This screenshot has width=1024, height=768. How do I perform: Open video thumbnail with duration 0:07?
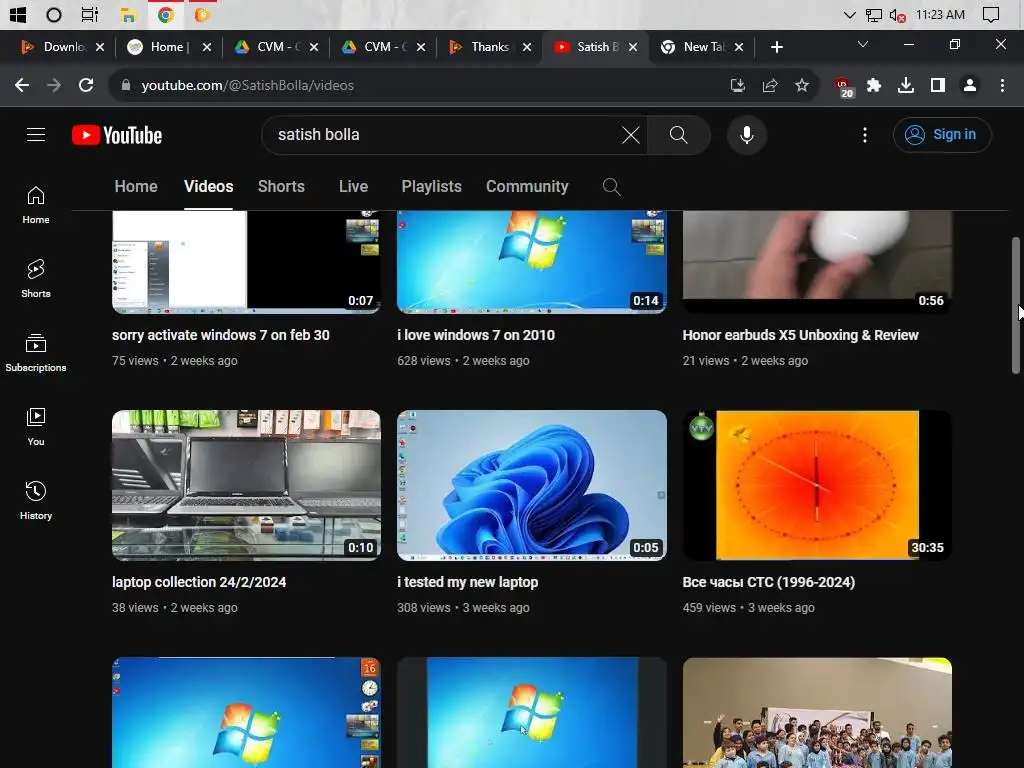(246, 262)
